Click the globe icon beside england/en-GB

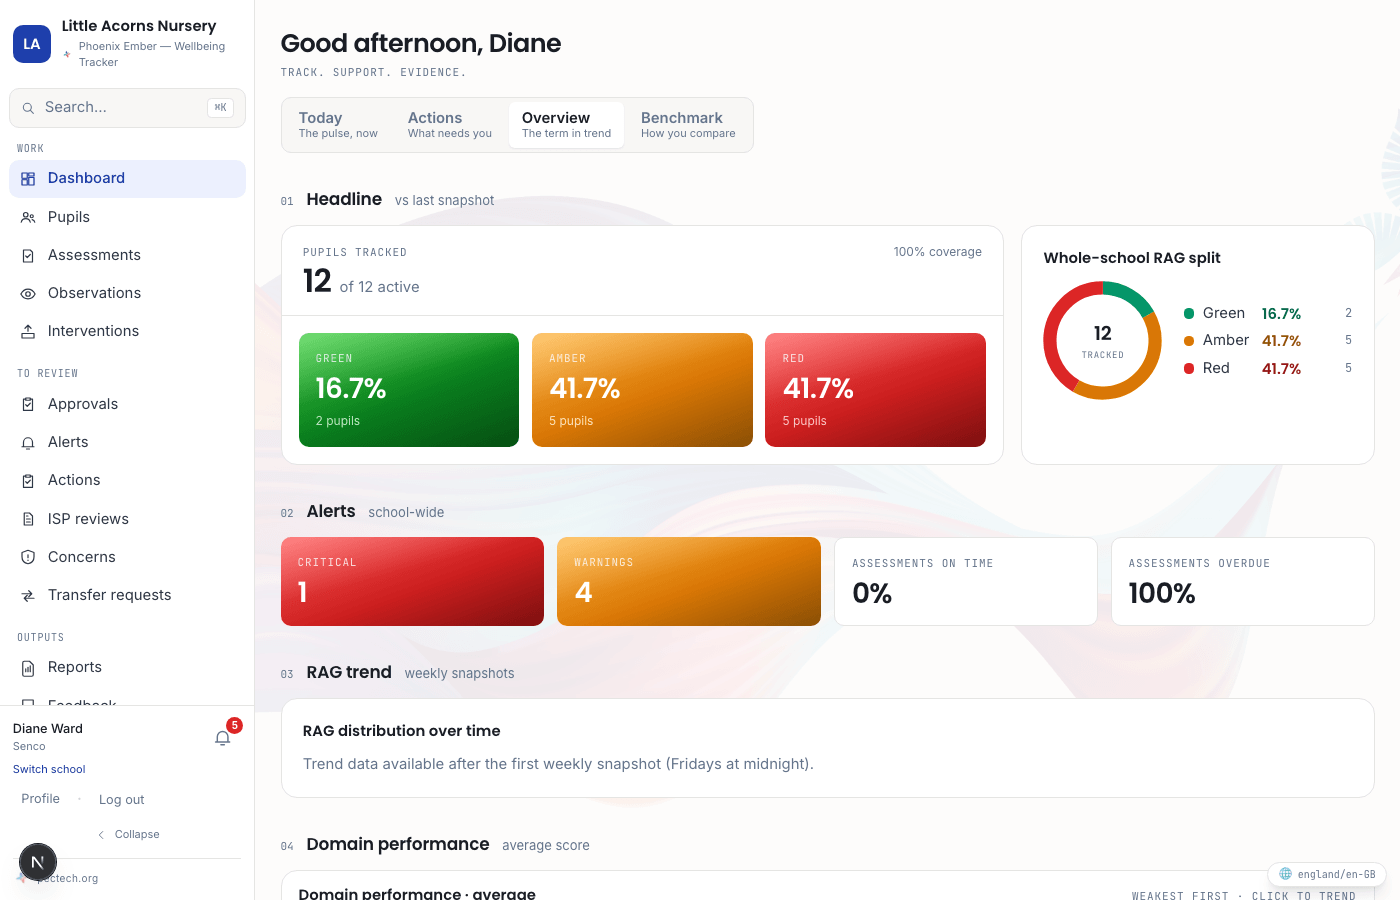pos(1286,874)
